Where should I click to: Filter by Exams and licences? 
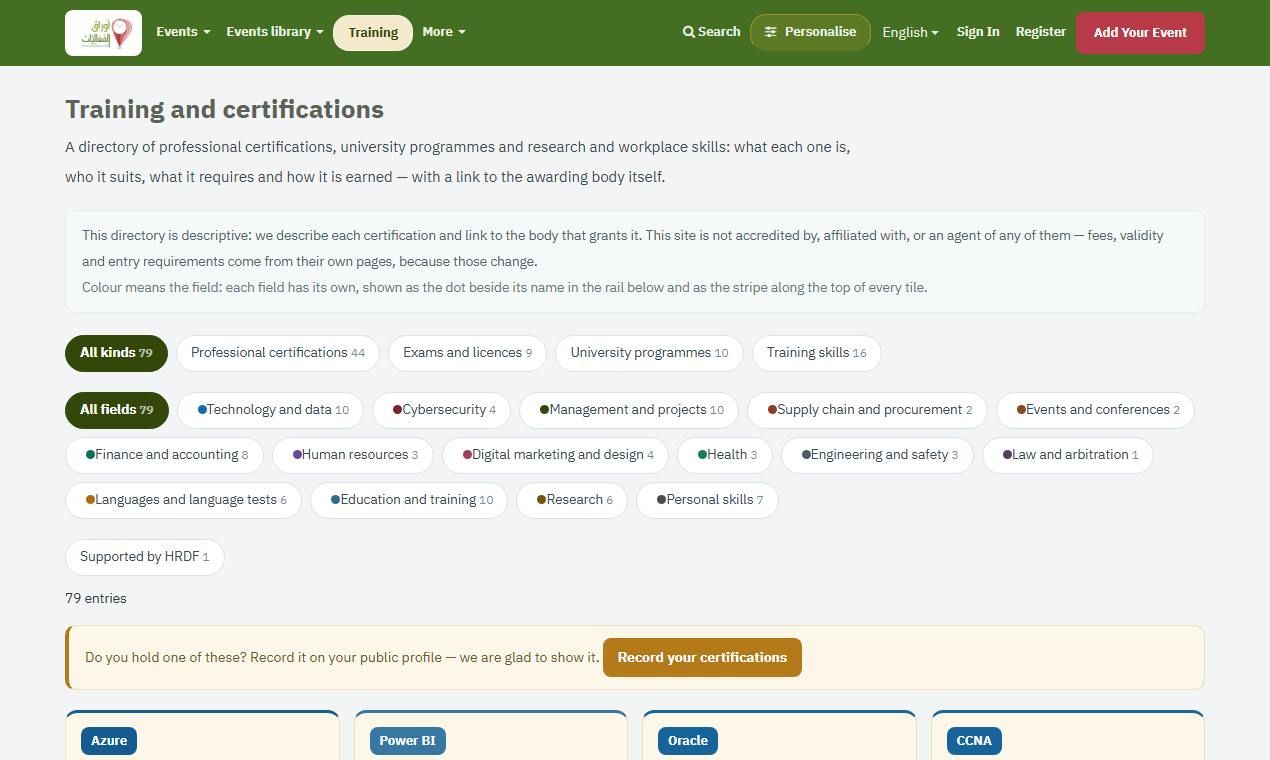click(x=467, y=353)
